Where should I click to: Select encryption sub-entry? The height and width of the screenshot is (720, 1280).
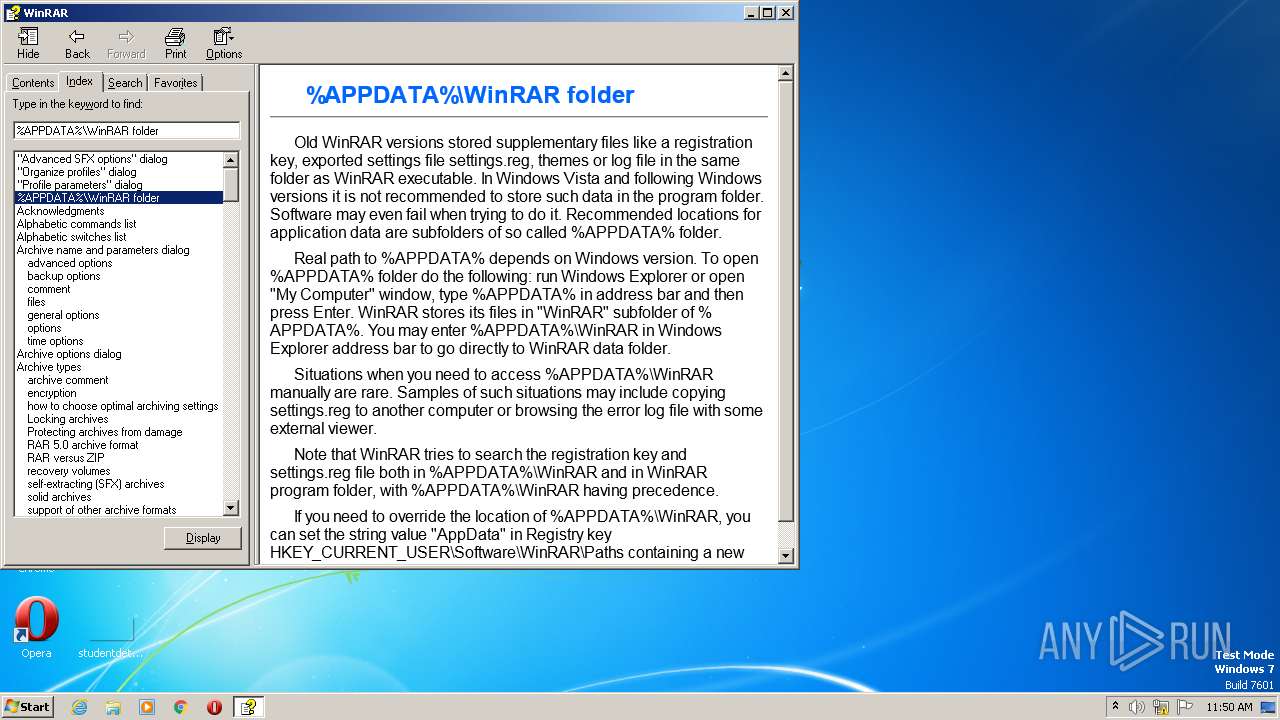coord(52,393)
